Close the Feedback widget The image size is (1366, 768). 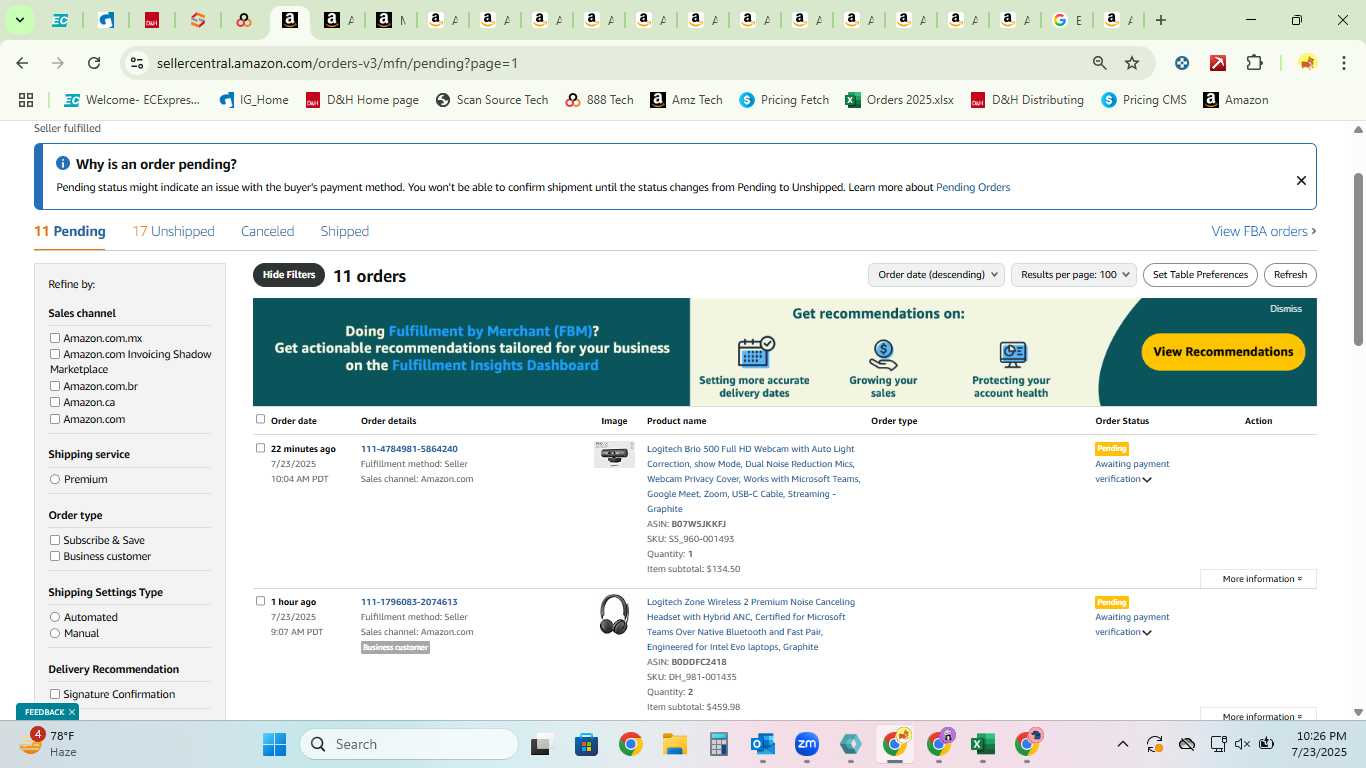point(72,712)
